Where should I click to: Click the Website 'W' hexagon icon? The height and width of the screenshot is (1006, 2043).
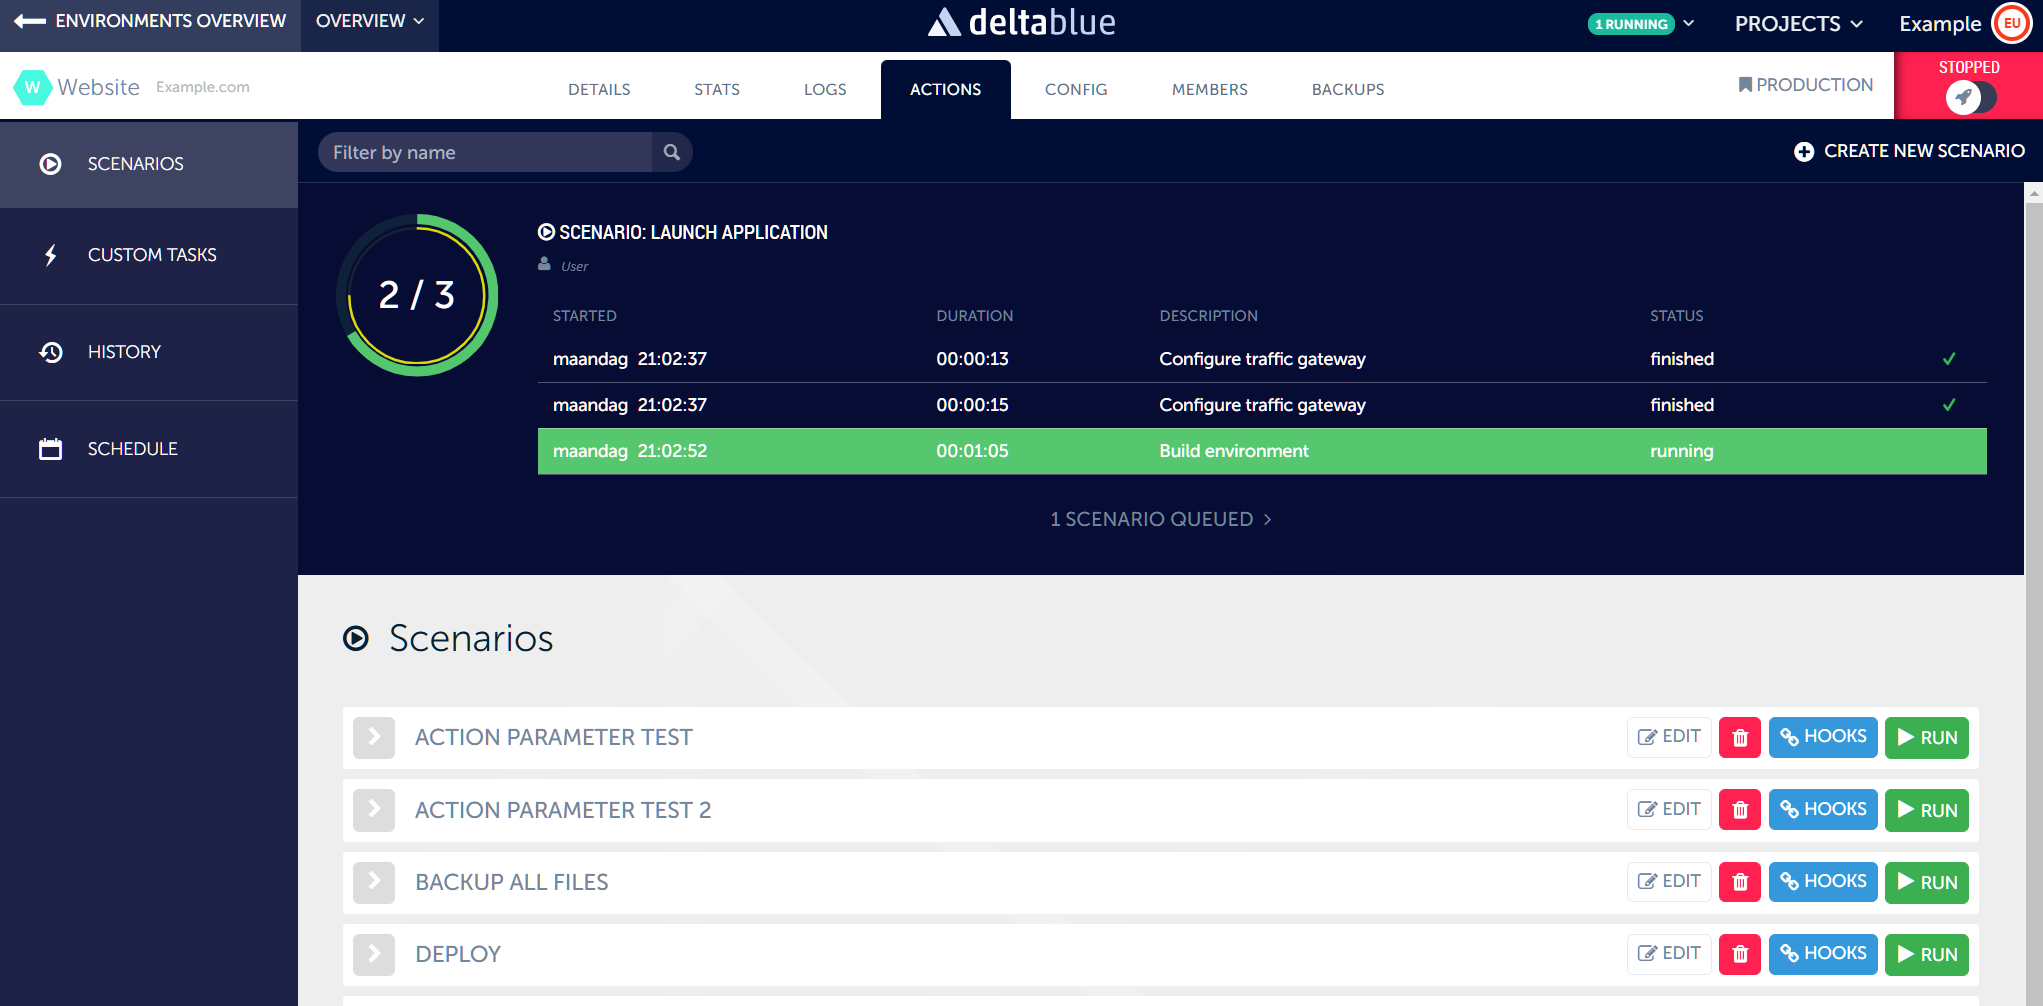click(32, 87)
